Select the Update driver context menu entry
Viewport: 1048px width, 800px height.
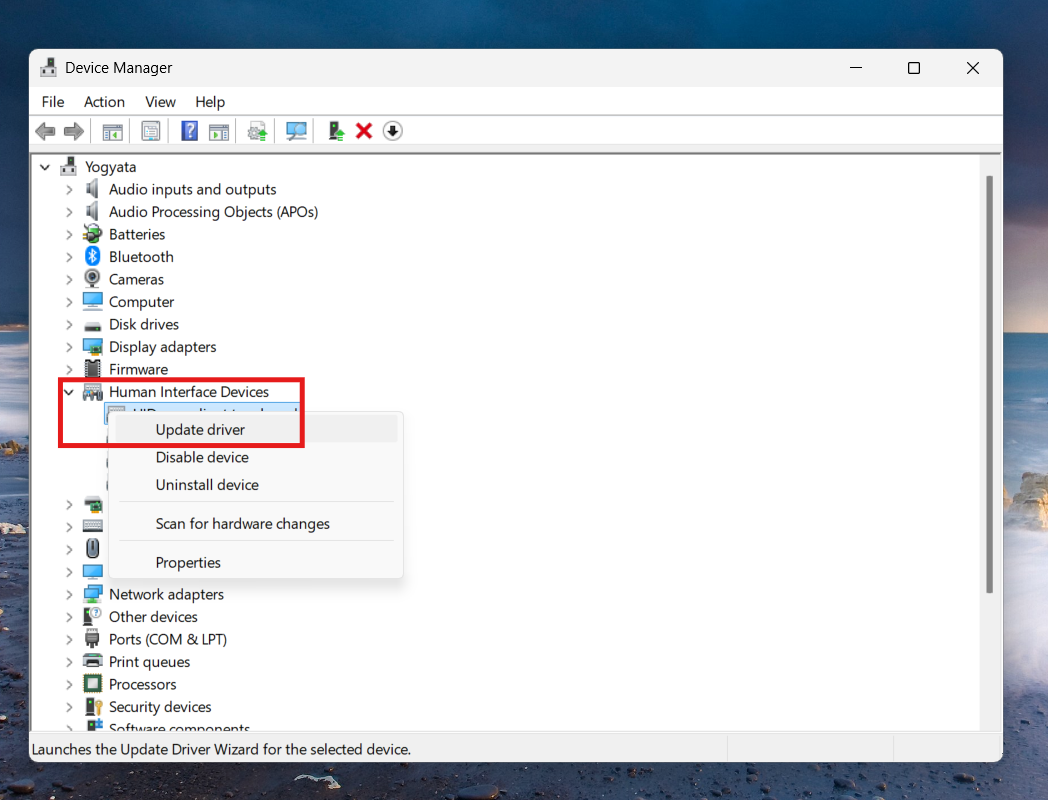(x=199, y=429)
